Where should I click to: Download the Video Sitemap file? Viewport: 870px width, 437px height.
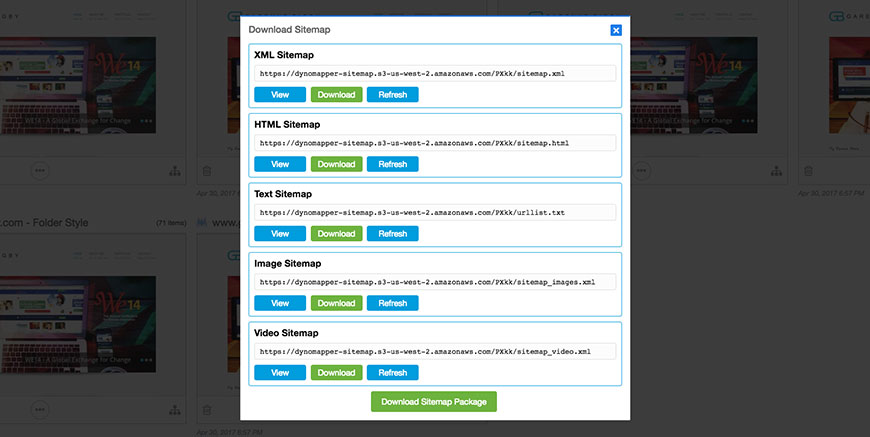click(x=336, y=372)
